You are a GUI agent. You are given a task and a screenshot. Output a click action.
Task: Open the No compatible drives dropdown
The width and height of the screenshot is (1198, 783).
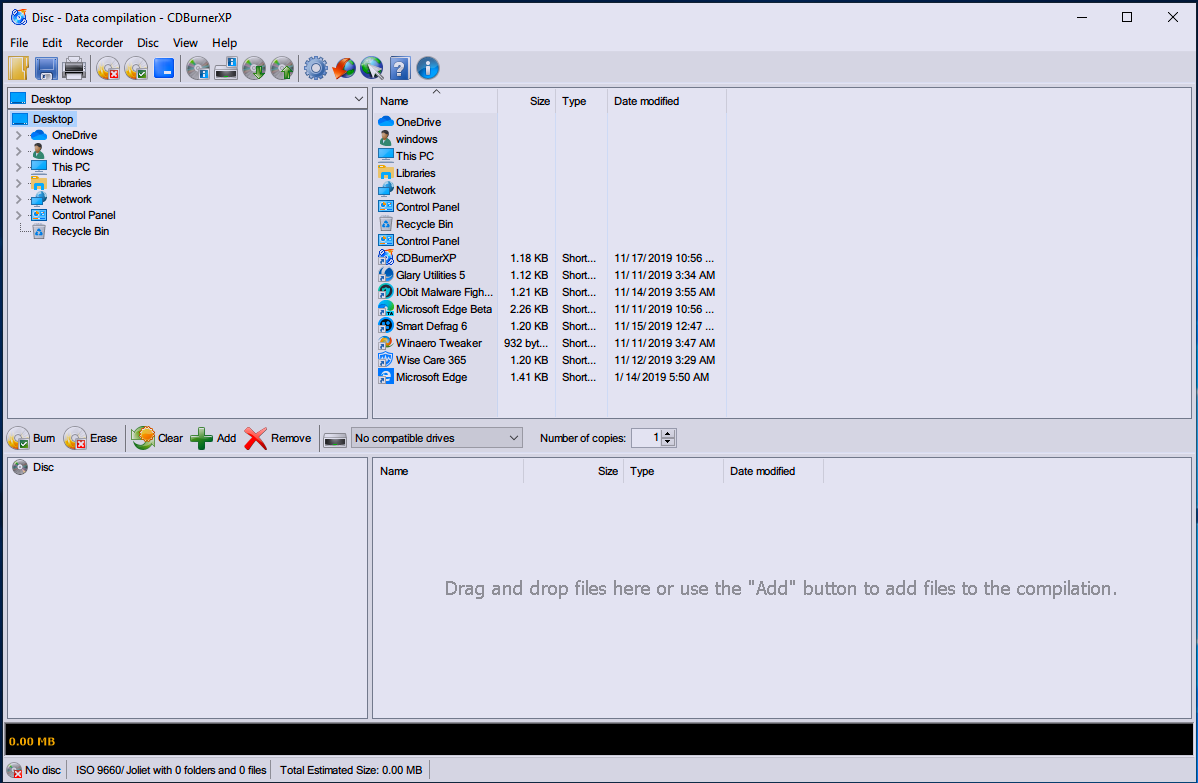514,438
